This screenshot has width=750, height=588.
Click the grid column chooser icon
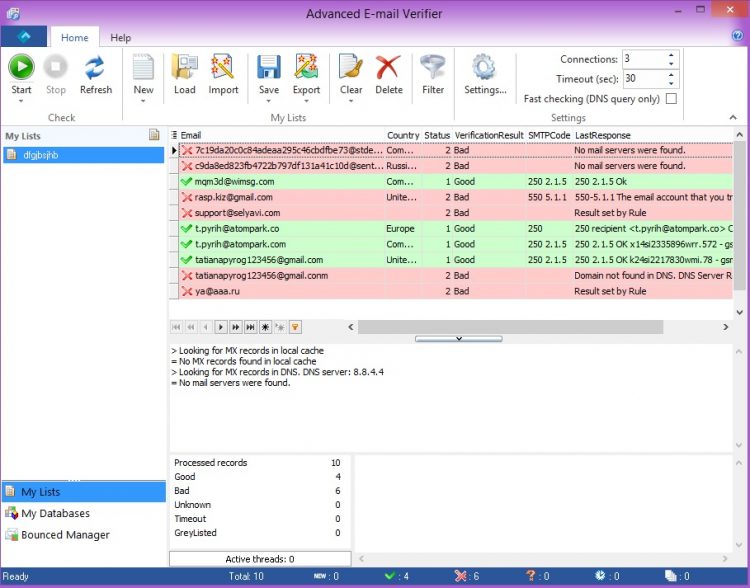click(x=174, y=135)
